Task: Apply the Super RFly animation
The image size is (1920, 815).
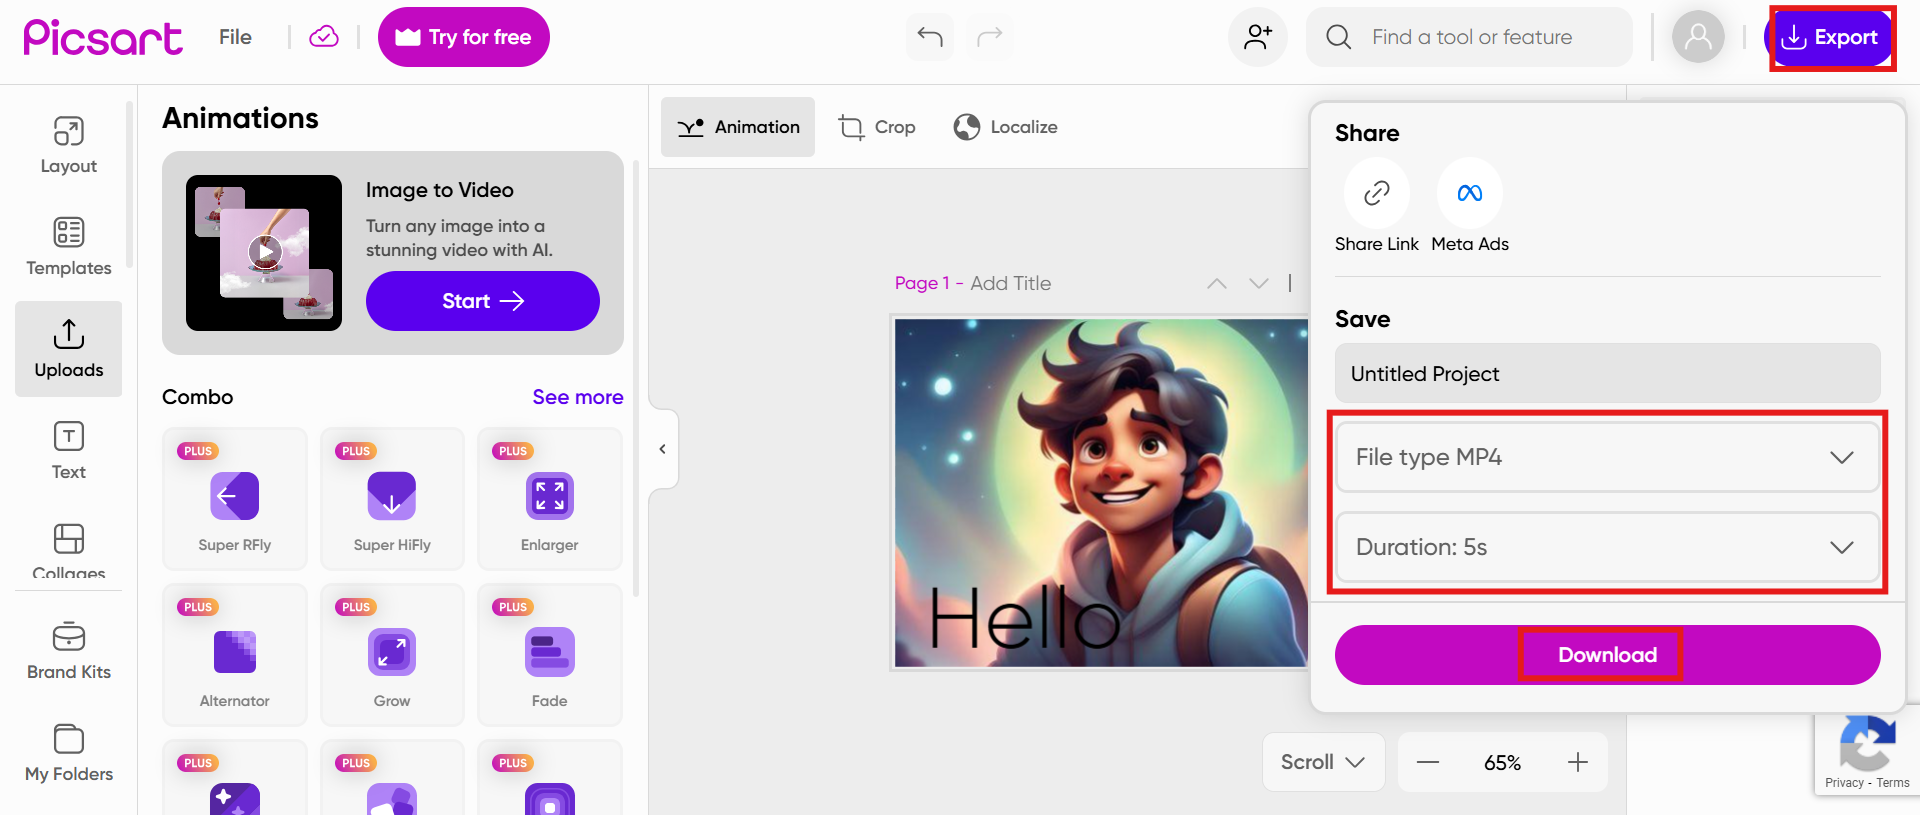Action: tap(235, 499)
